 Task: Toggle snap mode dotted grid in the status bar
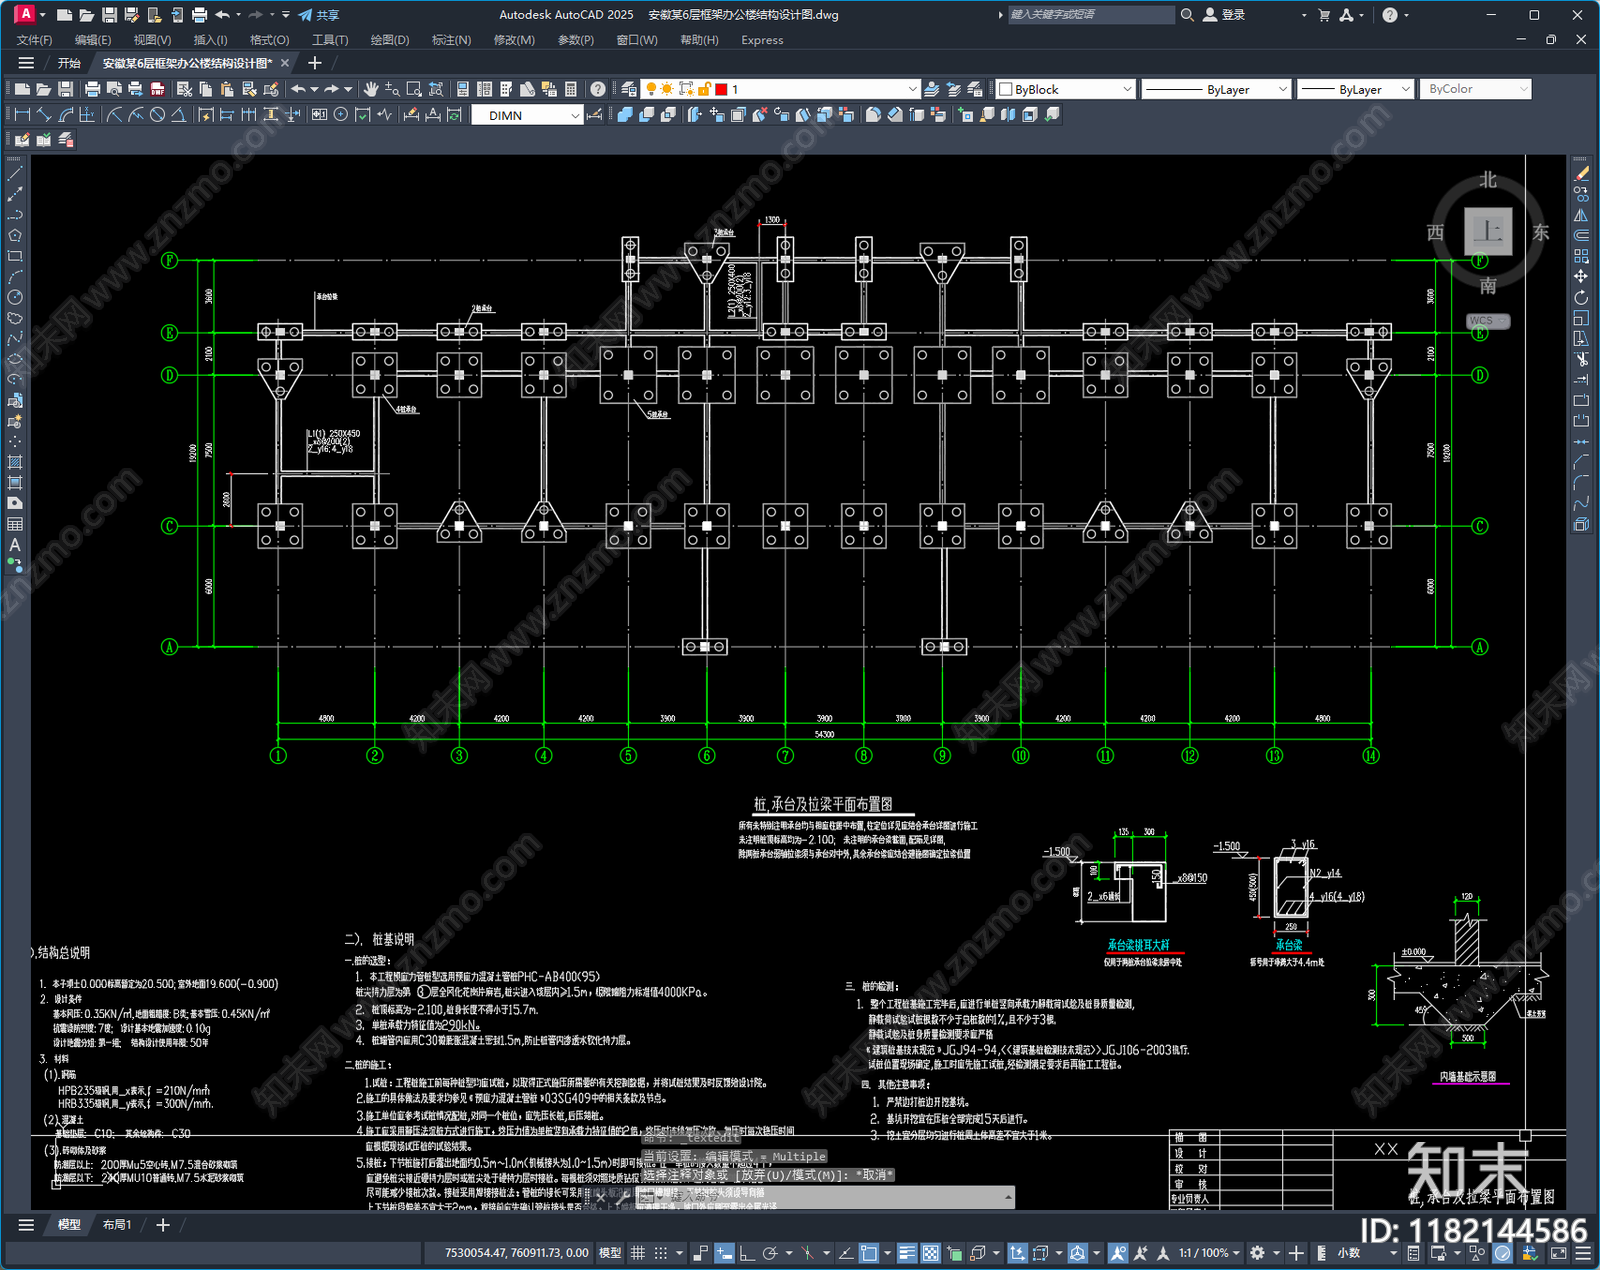click(661, 1253)
